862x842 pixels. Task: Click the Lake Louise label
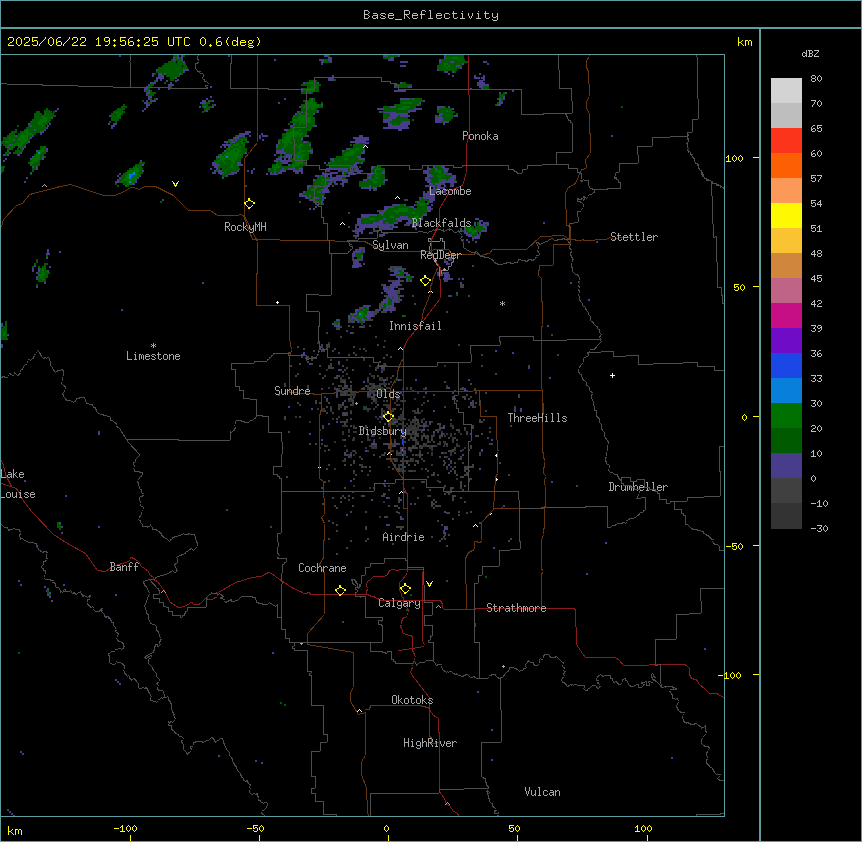click(x=18, y=484)
